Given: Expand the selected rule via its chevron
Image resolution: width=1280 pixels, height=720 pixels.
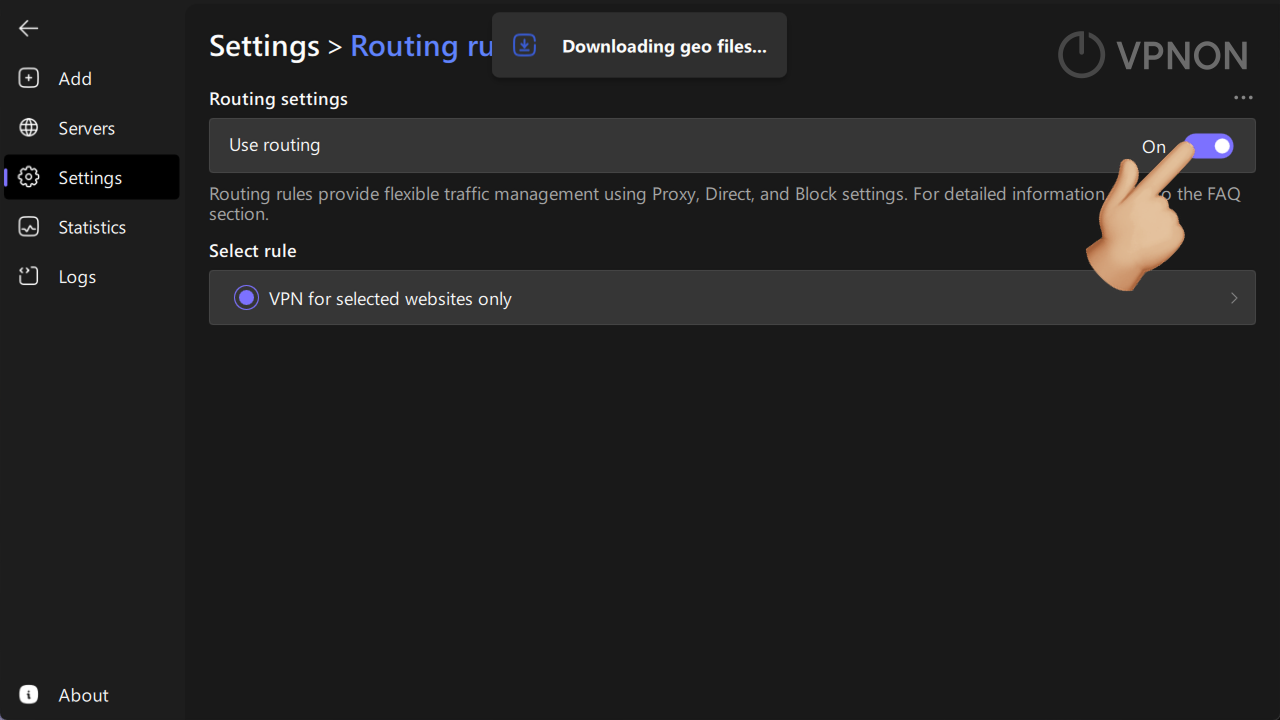Looking at the screenshot, I should click(1234, 297).
